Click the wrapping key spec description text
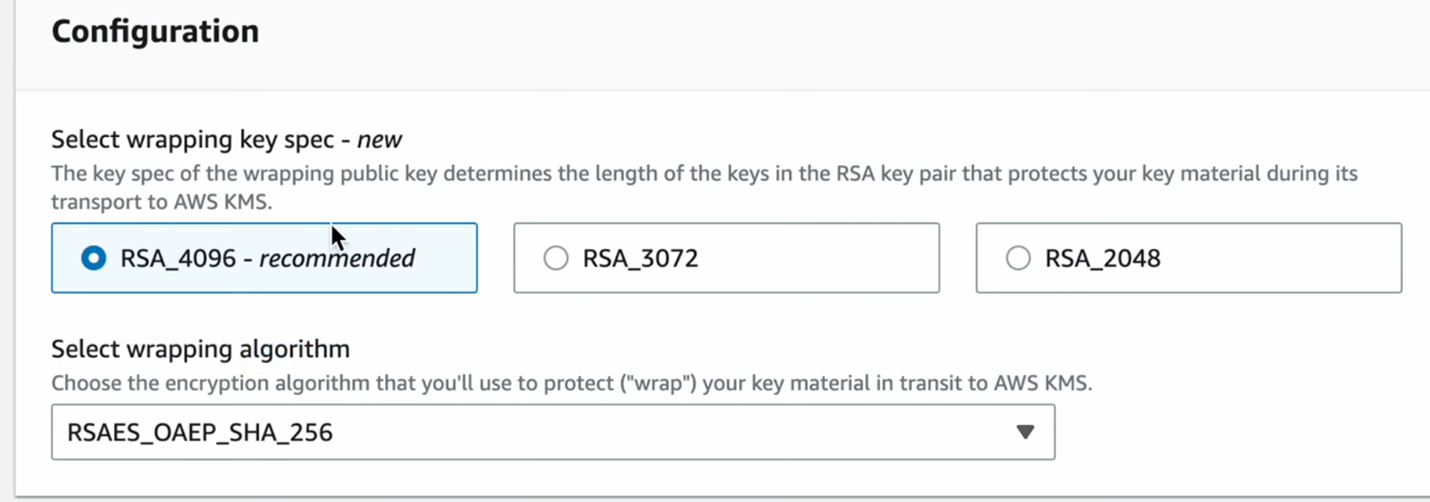Image resolution: width=1430 pixels, height=502 pixels. click(700, 174)
